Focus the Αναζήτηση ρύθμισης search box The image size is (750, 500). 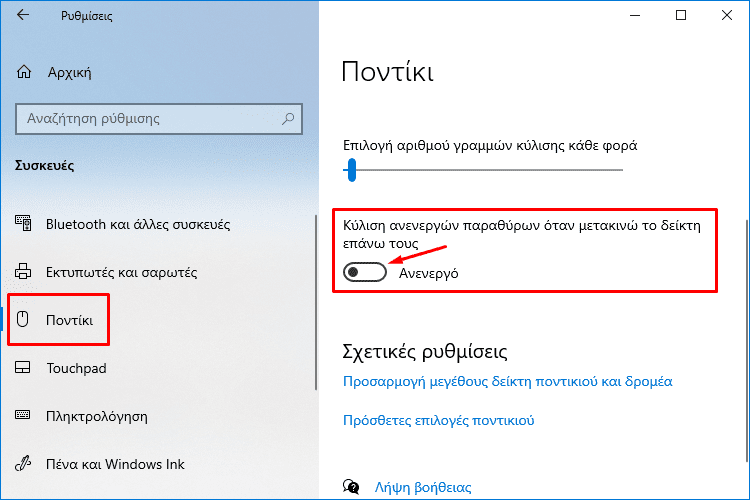tap(159, 119)
